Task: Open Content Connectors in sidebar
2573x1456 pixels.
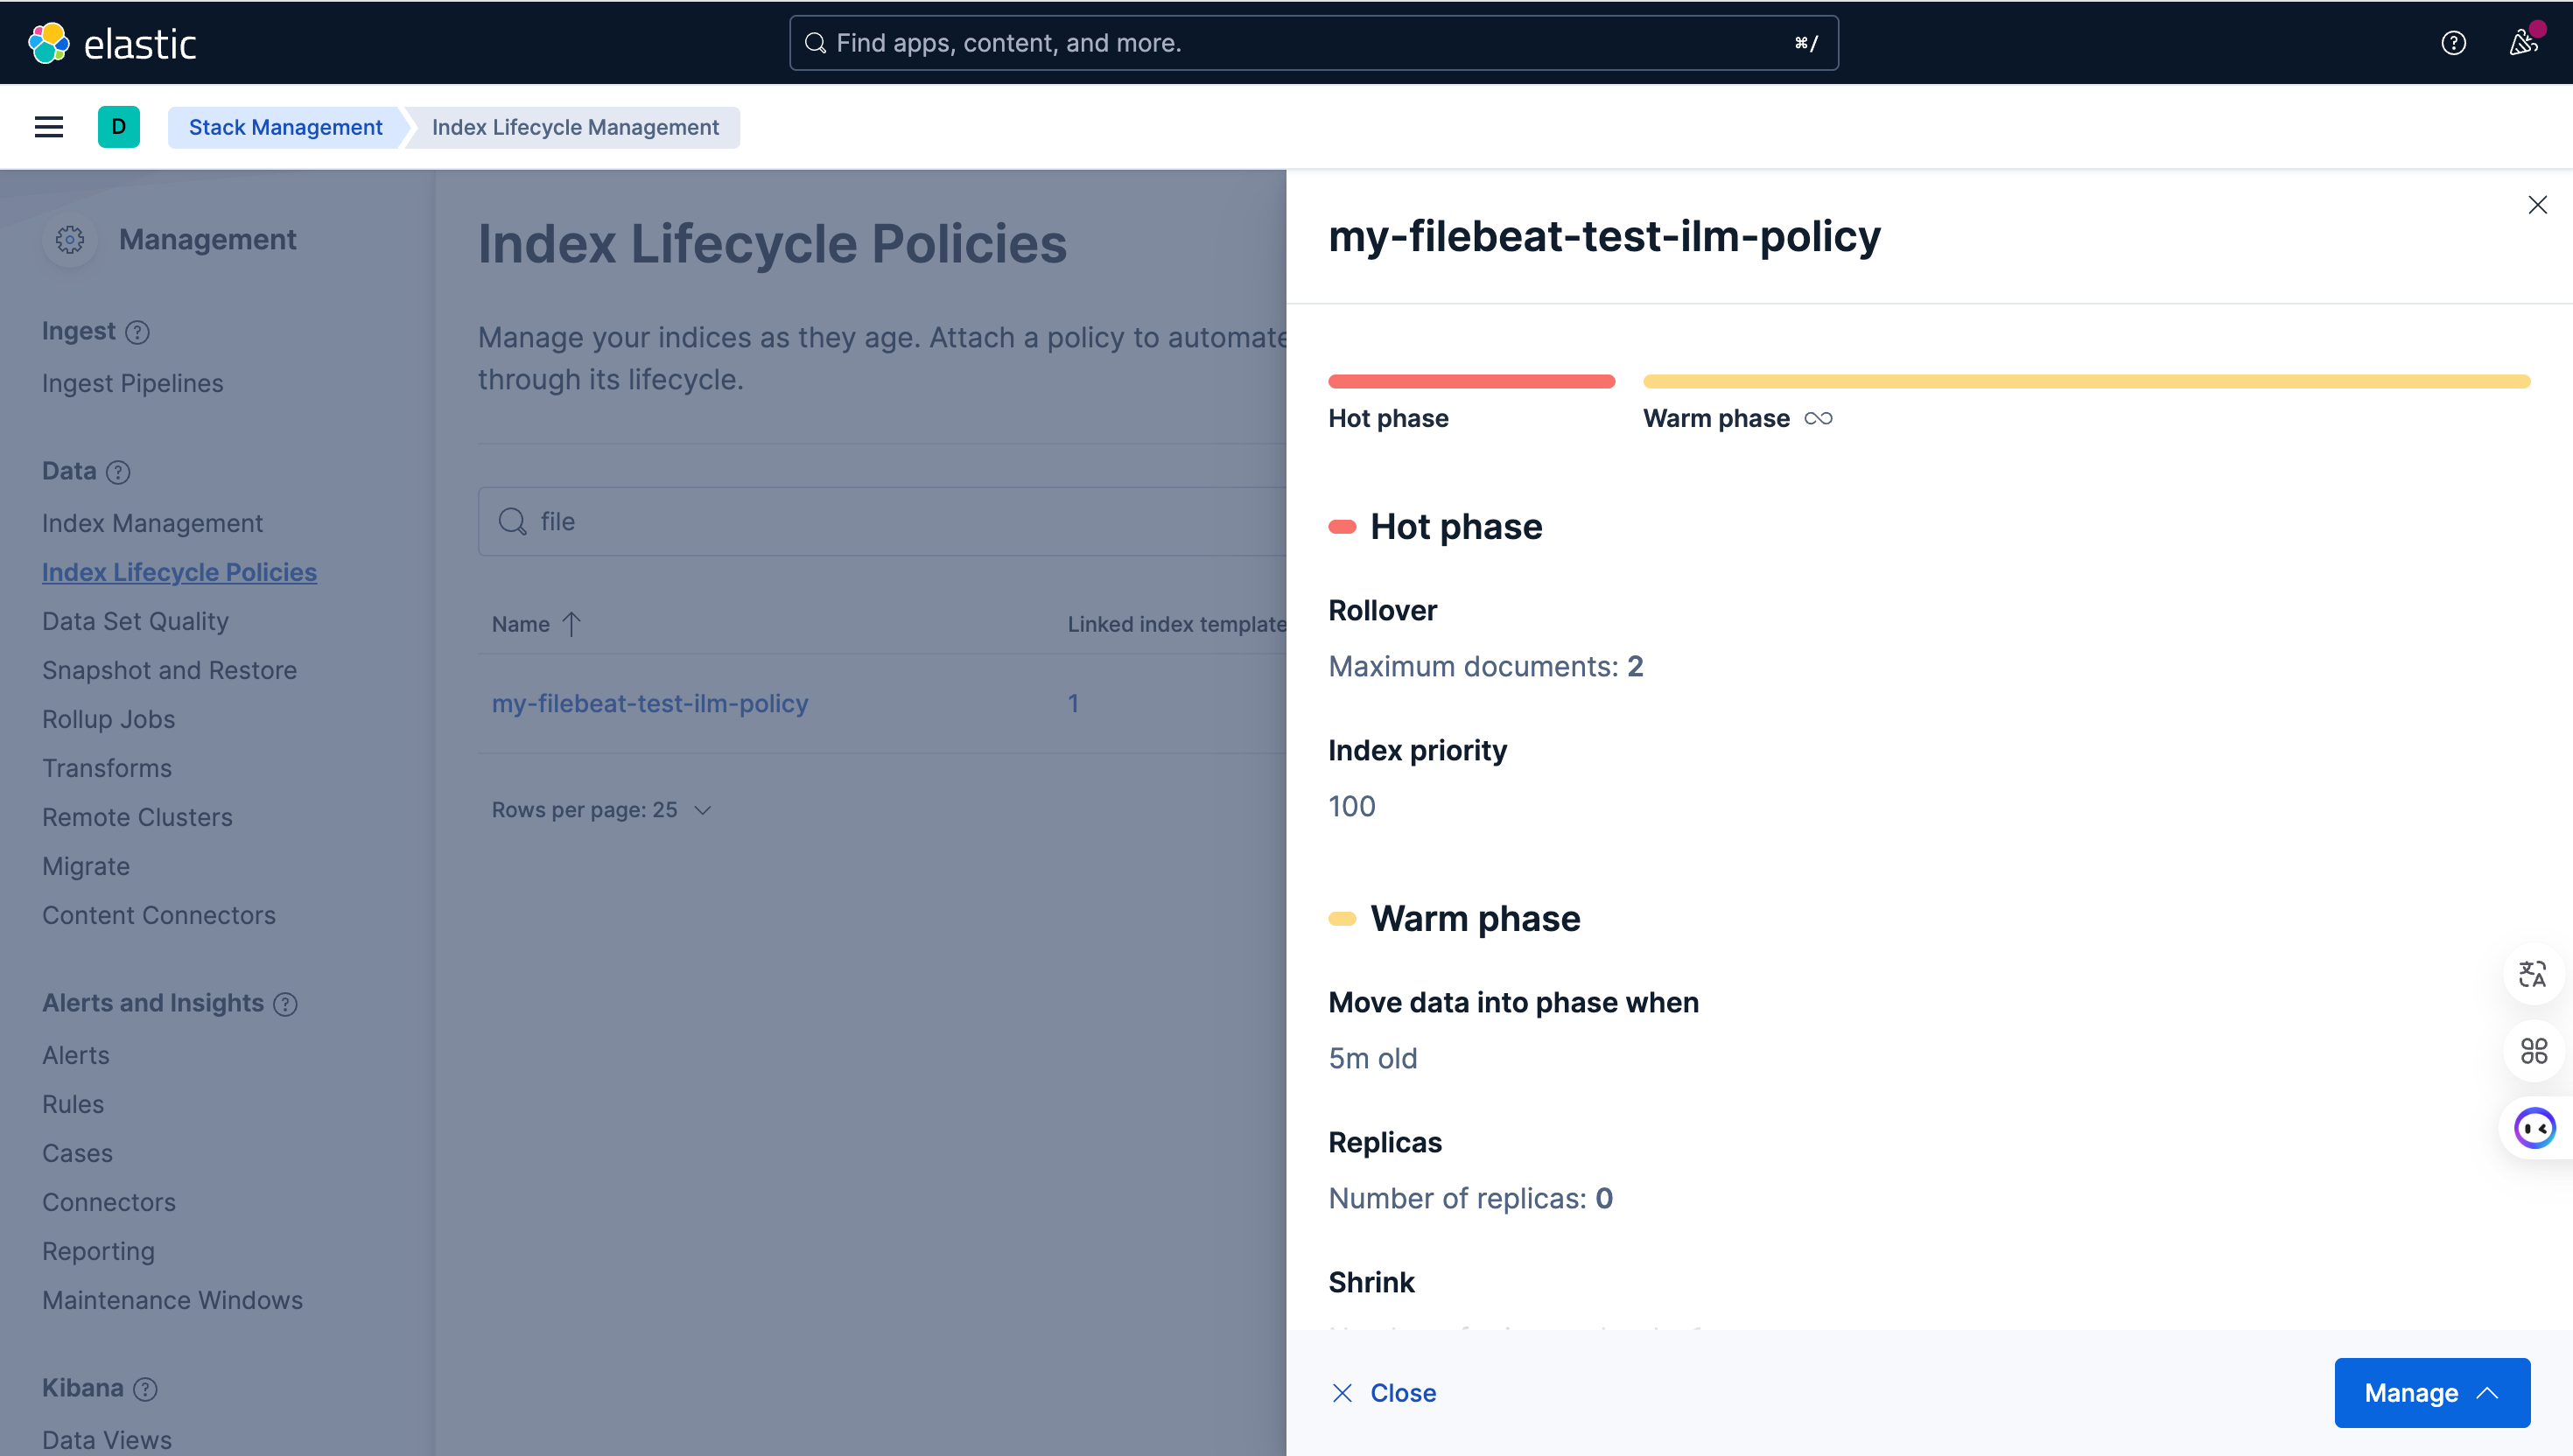Action: (158, 915)
